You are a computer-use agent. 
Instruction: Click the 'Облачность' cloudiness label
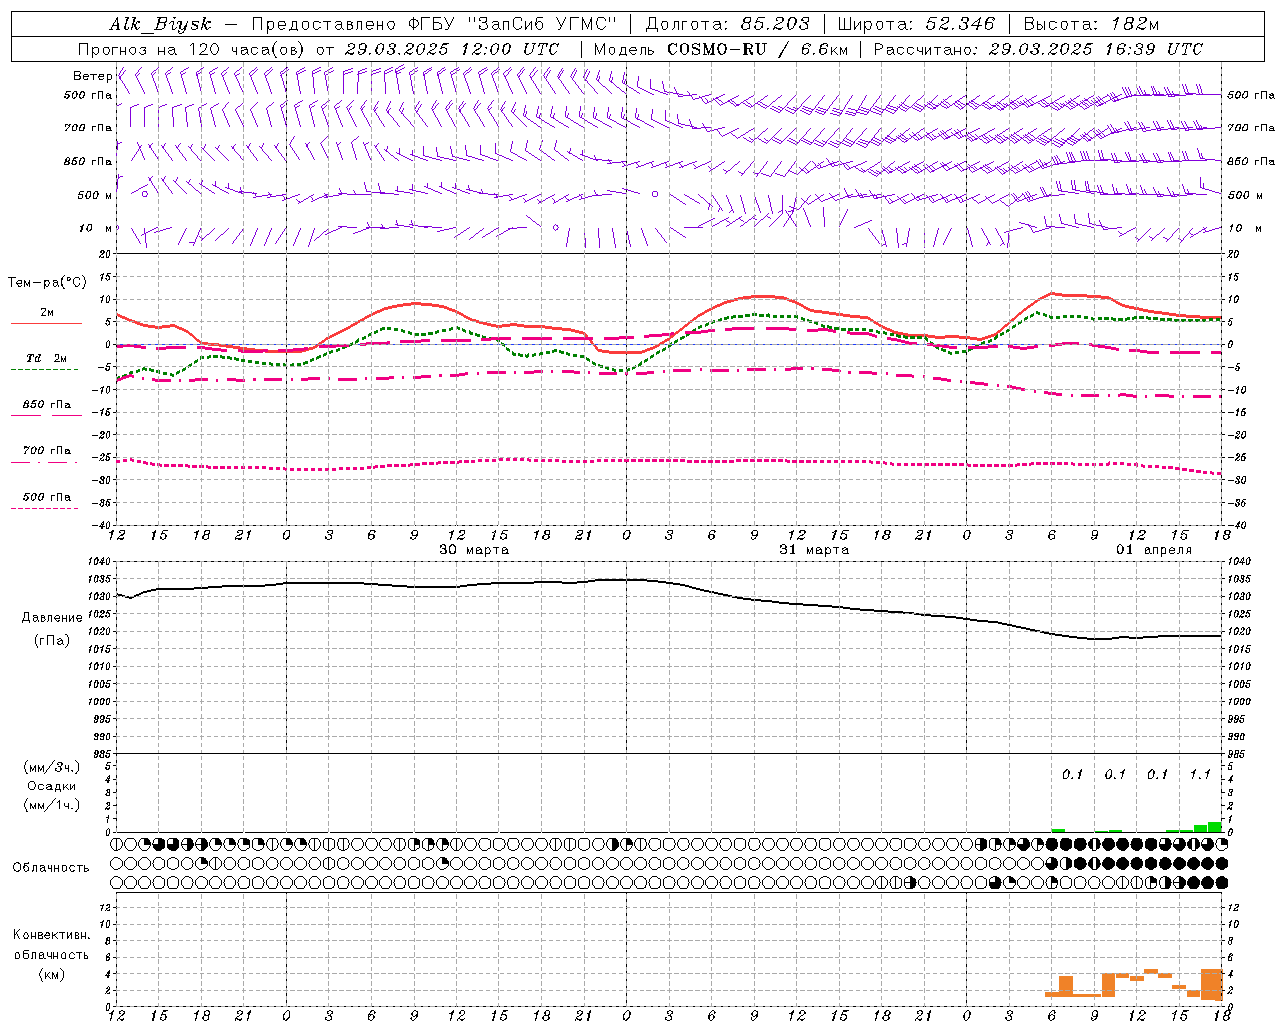(x=51, y=868)
